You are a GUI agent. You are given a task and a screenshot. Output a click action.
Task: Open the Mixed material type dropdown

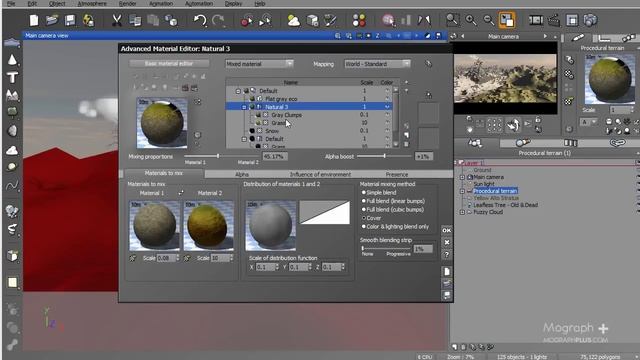coord(259,64)
